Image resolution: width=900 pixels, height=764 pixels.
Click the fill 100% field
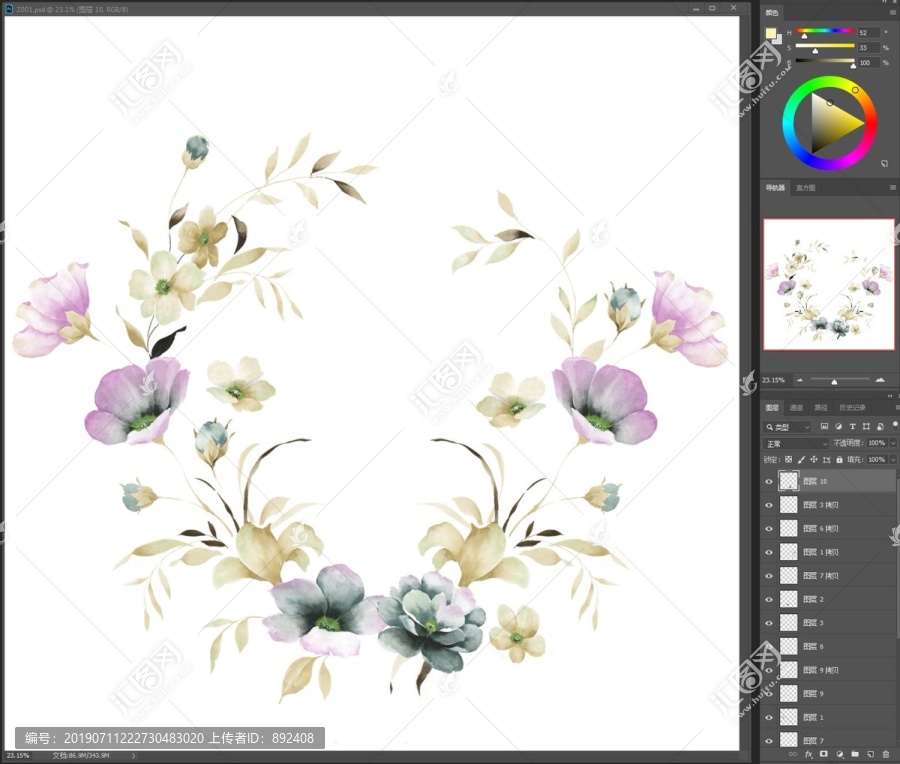tap(877, 459)
